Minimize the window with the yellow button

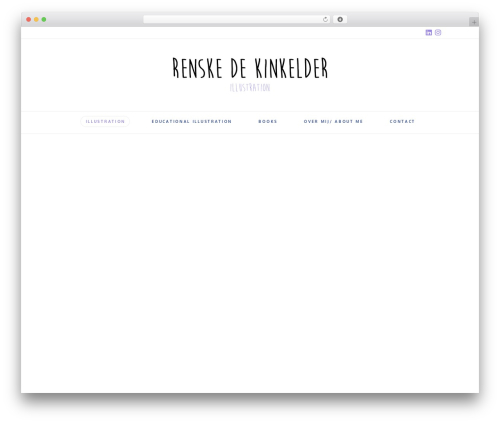36,19
